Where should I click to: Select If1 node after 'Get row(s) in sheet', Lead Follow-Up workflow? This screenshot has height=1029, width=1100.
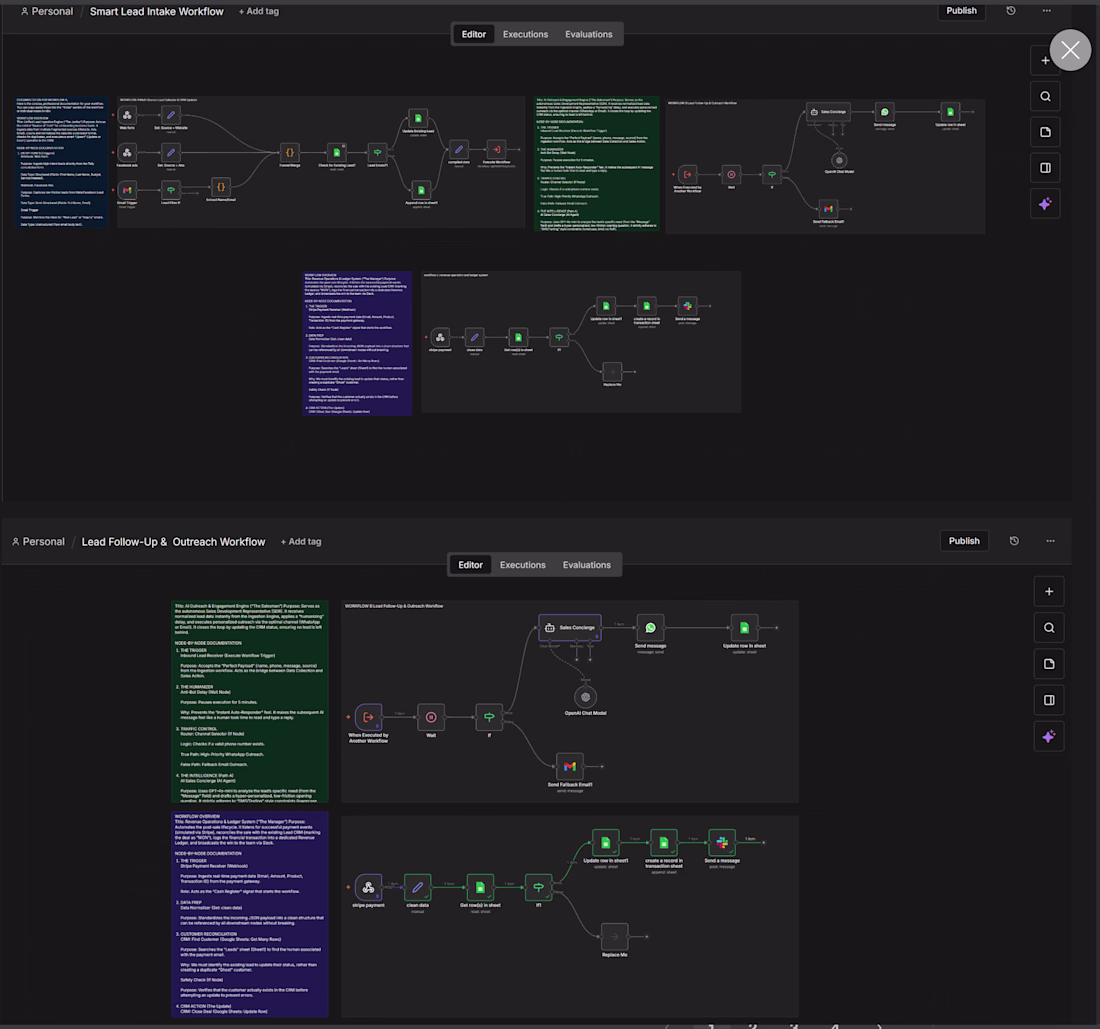click(x=538, y=888)
